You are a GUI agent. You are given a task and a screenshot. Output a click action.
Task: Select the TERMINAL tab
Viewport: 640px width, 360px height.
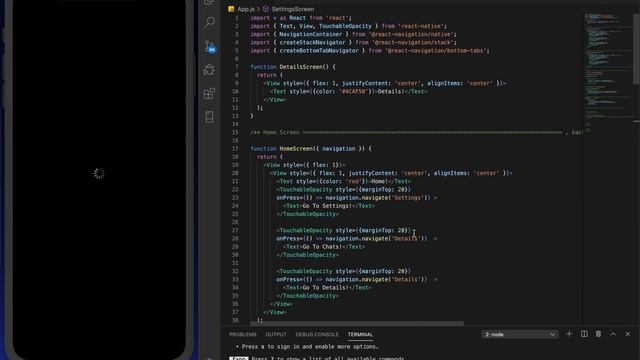click(x=360, y=334)
